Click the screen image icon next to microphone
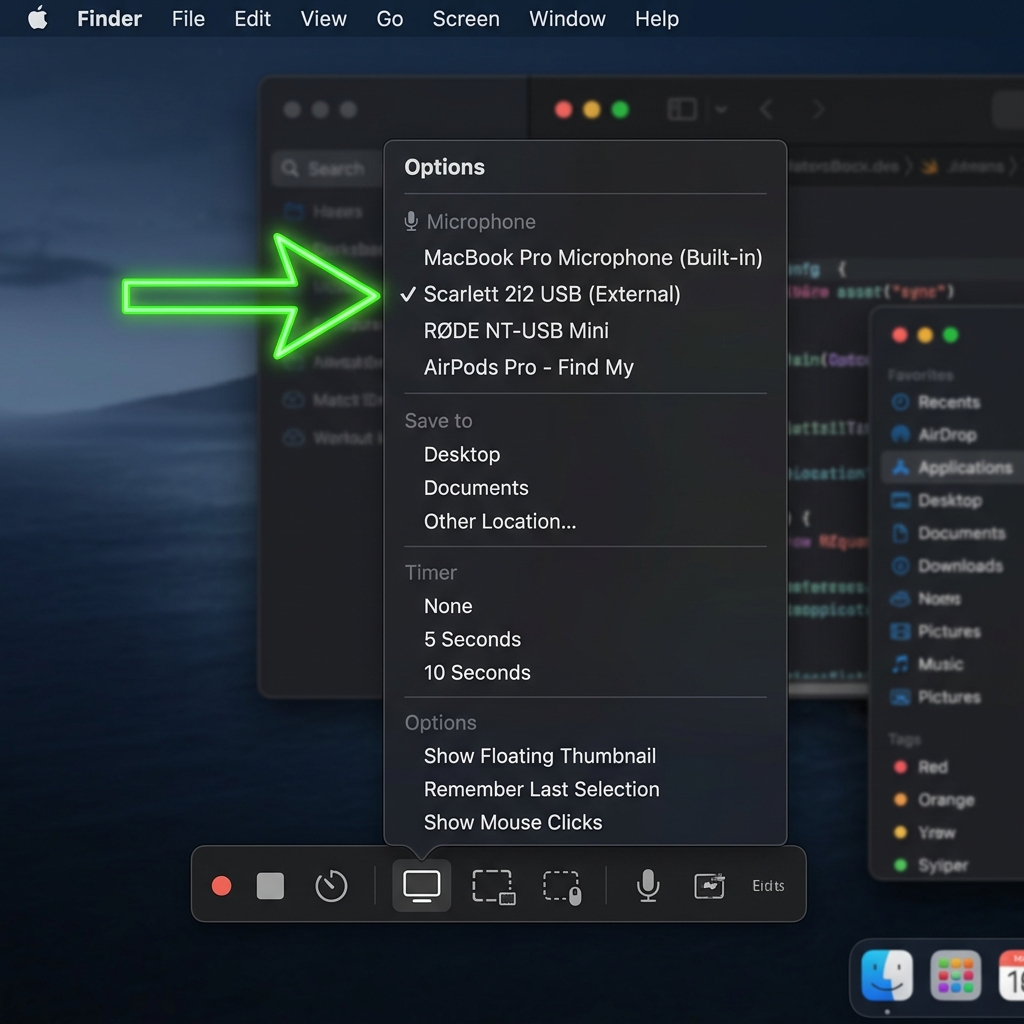1024x1024 pixels. tap(709, 886)
